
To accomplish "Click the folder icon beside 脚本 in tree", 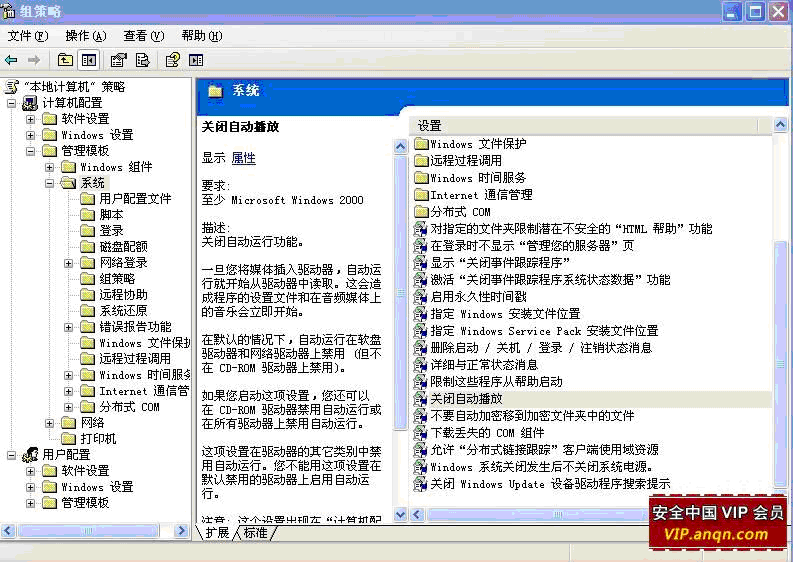I will (x=87, y=214).
